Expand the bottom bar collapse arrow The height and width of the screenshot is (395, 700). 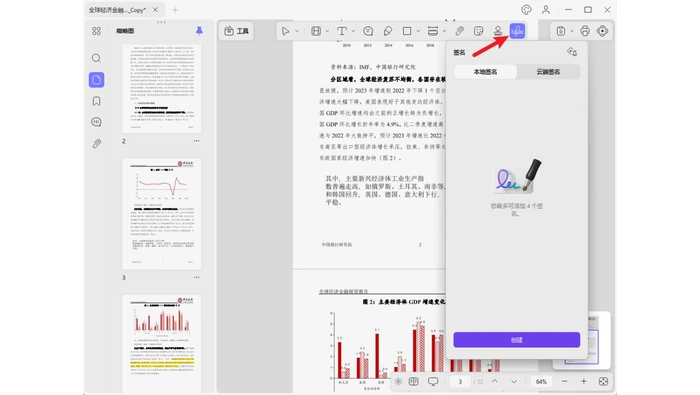(x=398, y=382)
